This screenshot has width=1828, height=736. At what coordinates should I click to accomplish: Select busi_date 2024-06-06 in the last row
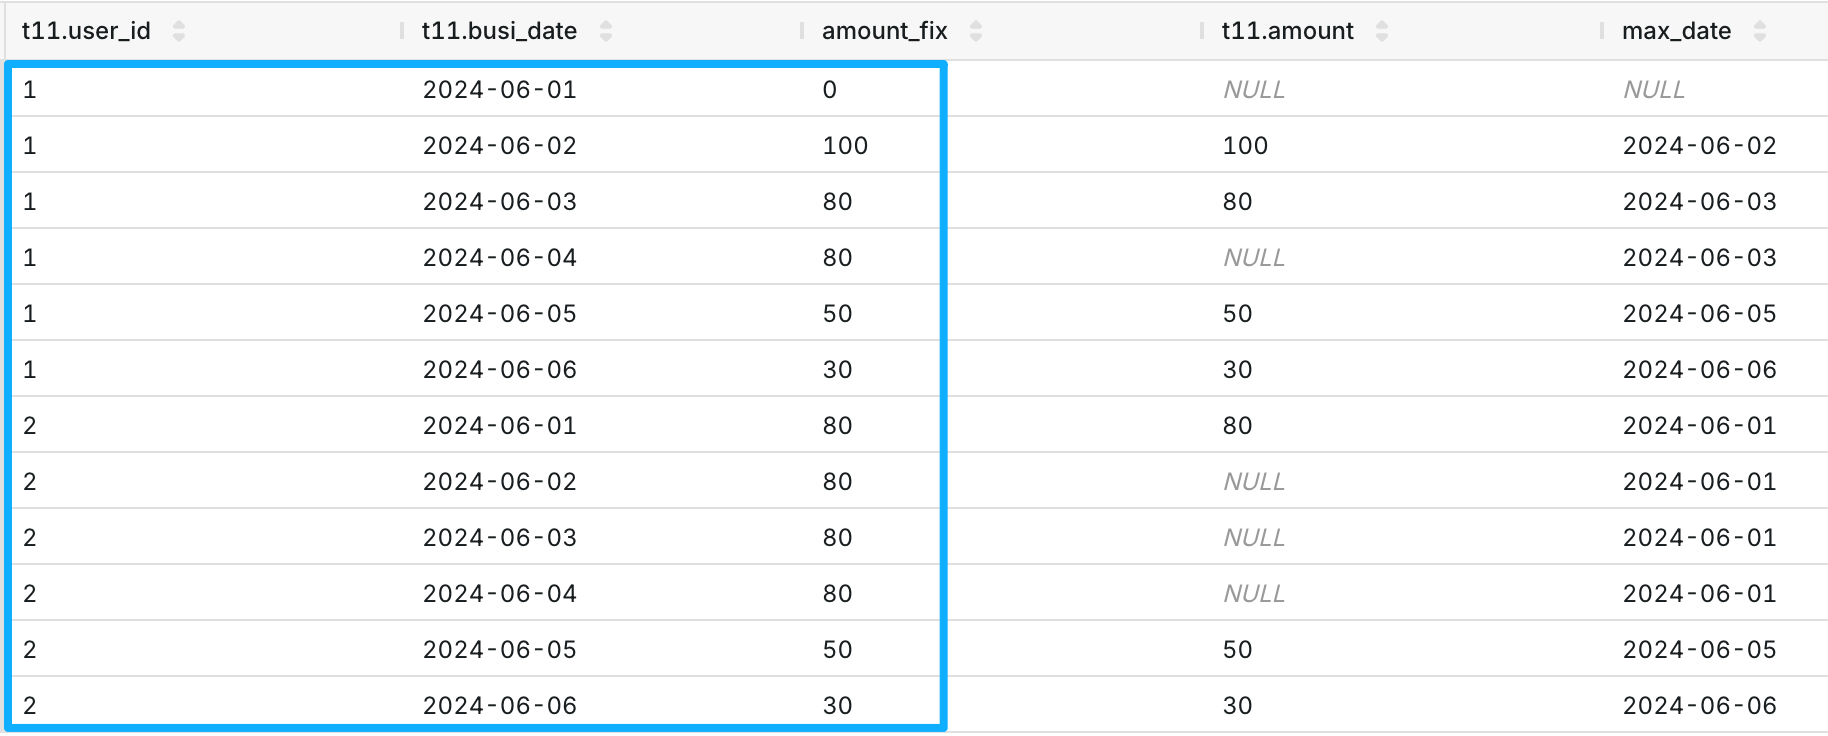point(500,706)
